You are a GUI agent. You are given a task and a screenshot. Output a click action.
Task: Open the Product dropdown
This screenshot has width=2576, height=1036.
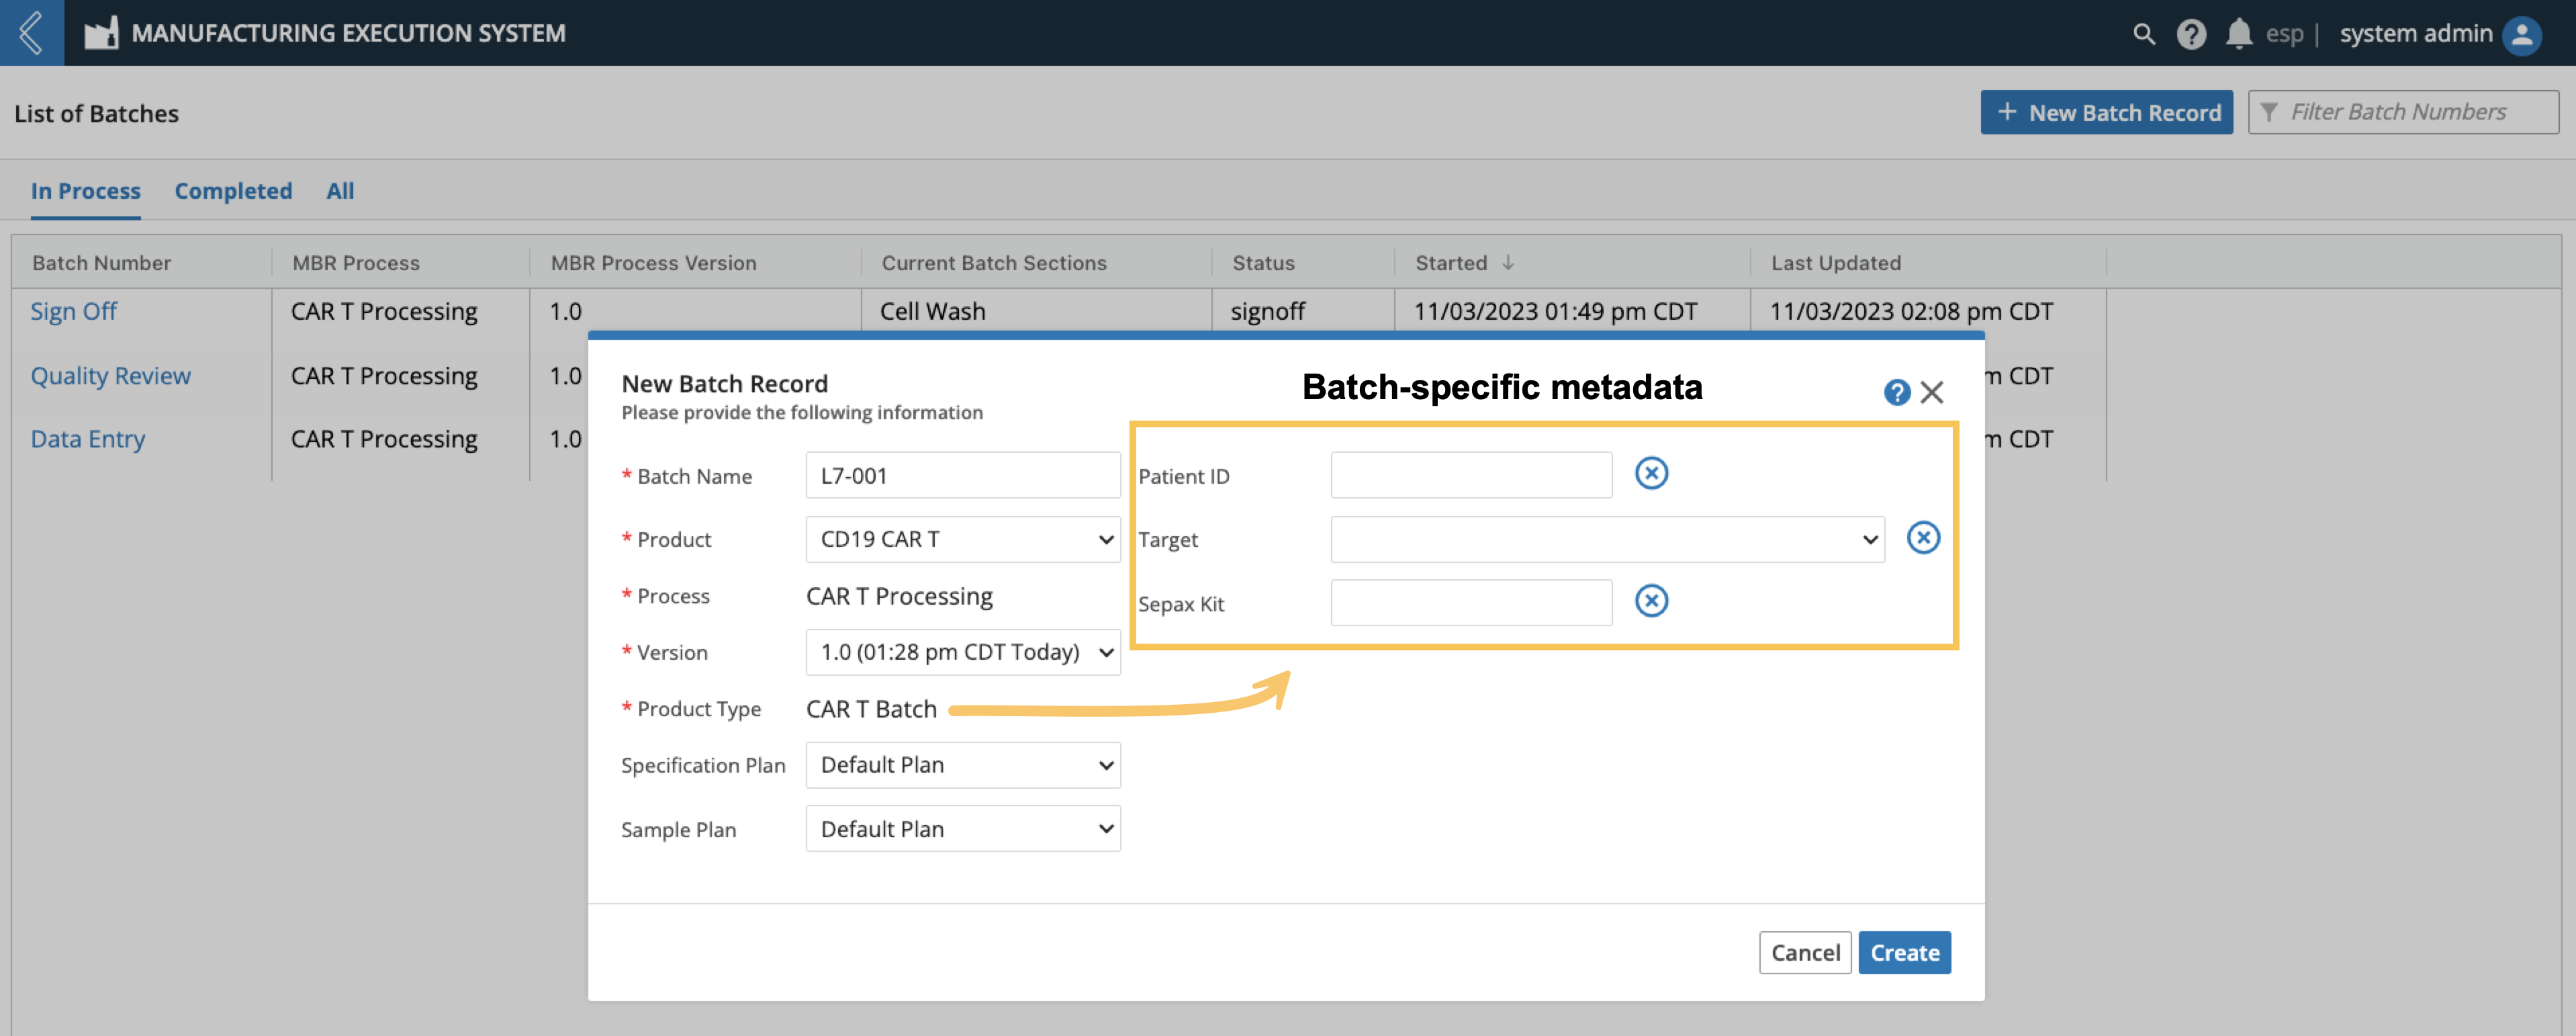[x=962, y=539]
